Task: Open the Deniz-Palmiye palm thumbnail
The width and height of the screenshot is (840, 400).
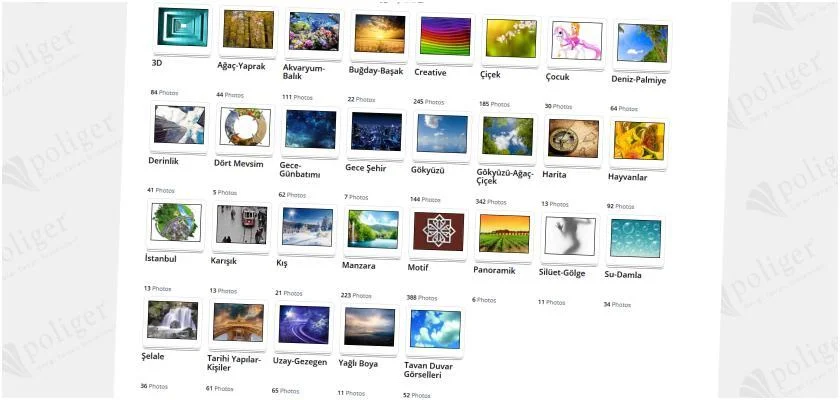Action: (642, 43)
